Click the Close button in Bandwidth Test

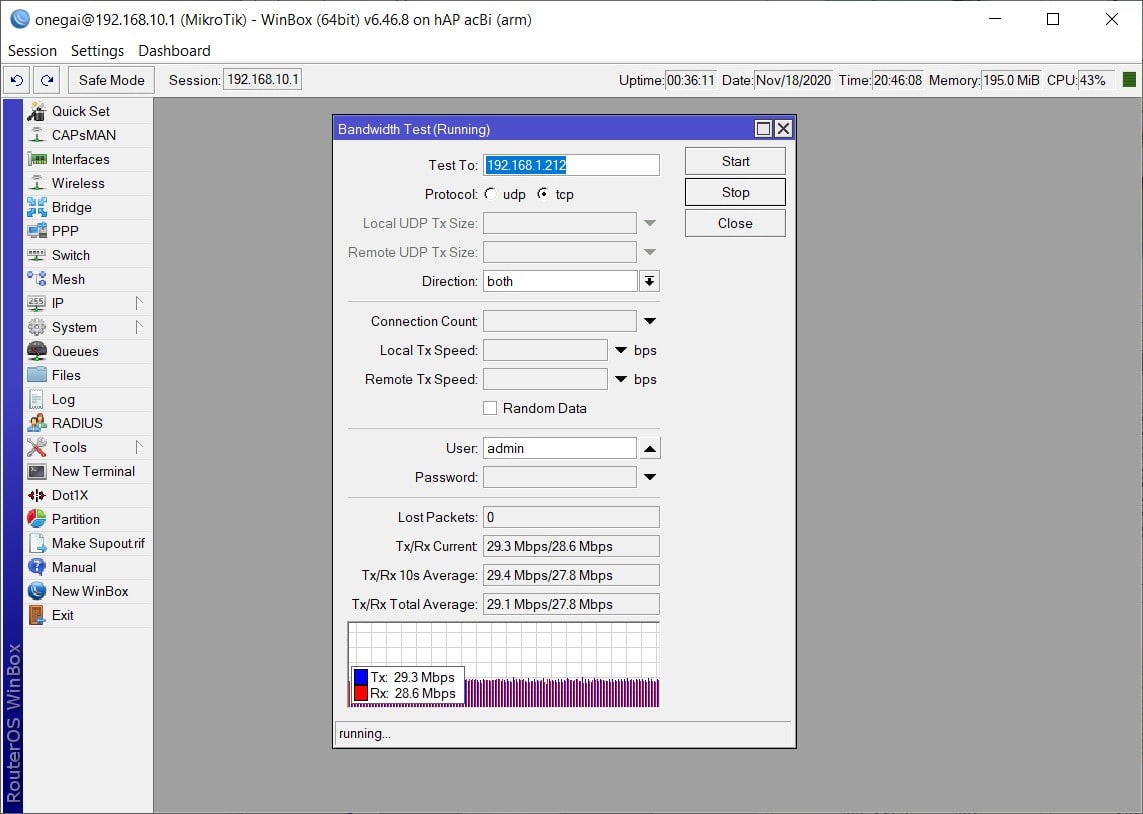point(735,223)
